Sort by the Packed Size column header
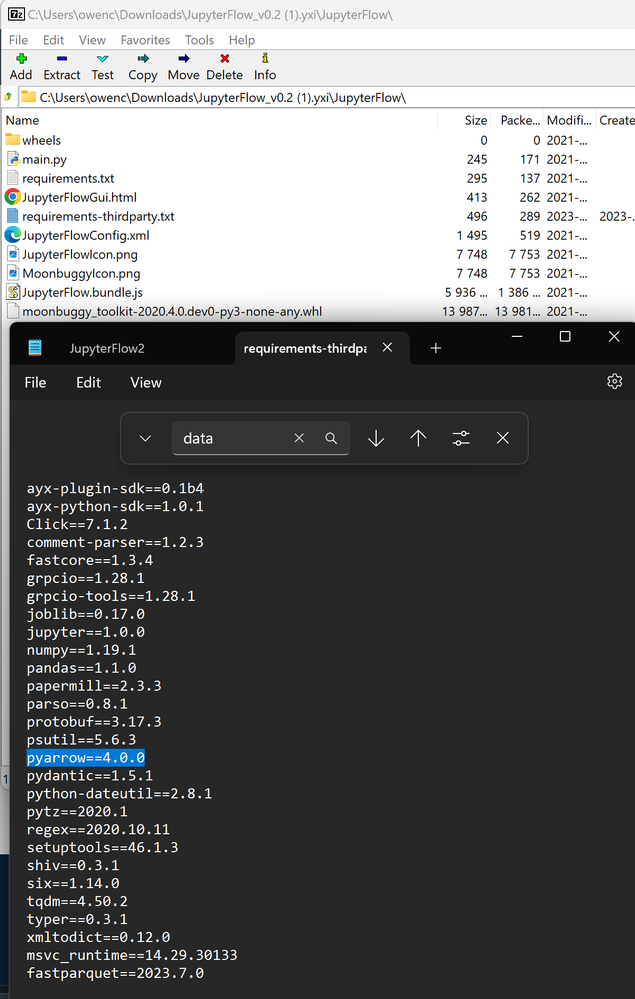The width and height of the screenshot is (635, 999). 517,120
